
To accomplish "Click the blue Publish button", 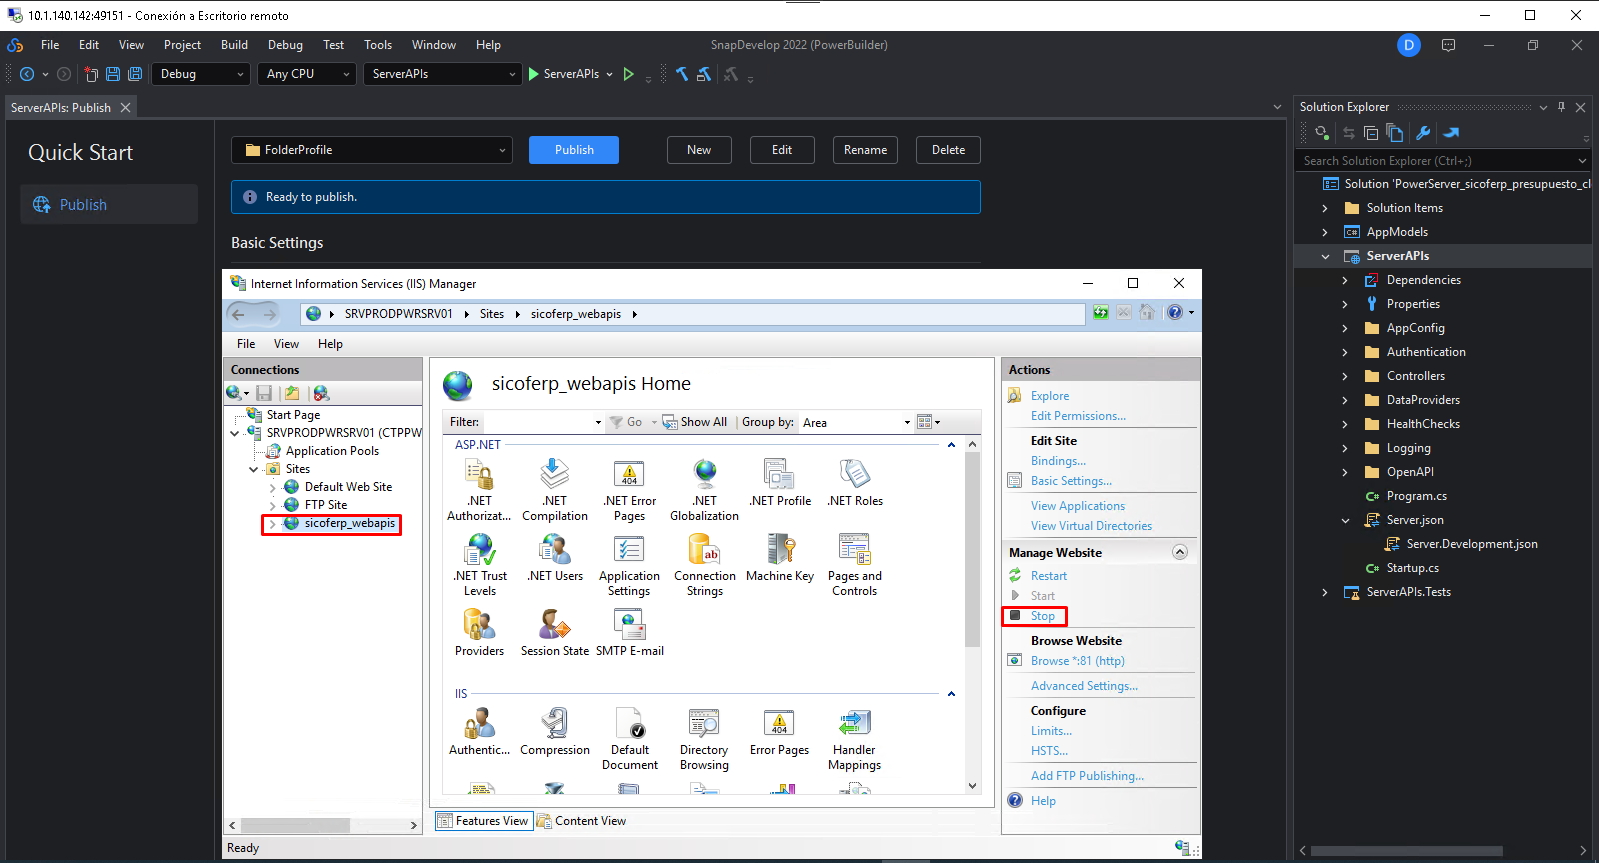I will pyautogui.click(x=574, y=150).
